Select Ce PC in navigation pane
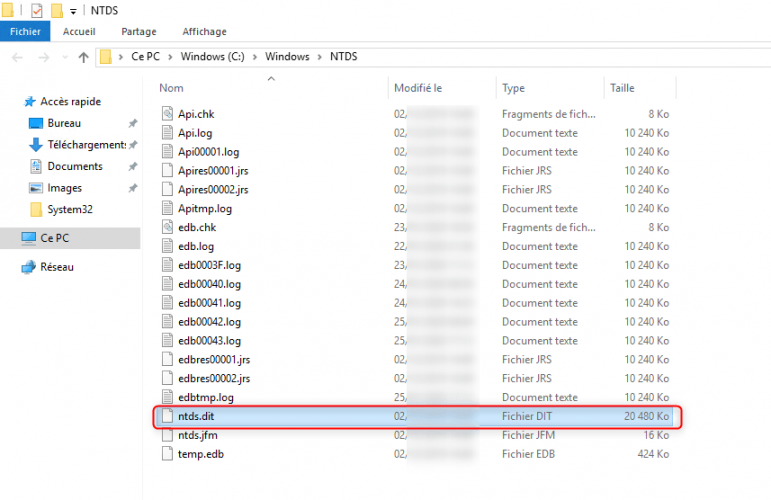 pos(70,238)
